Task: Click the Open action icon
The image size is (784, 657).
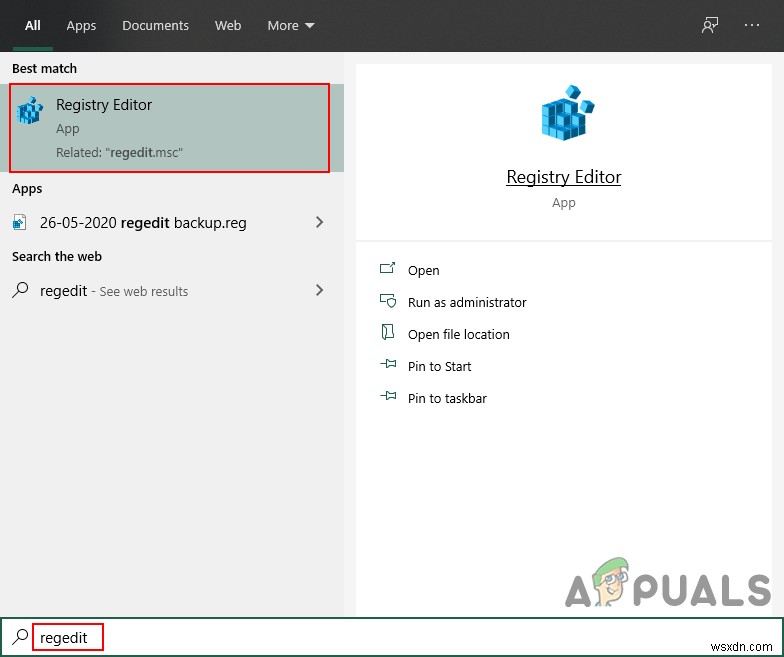Action: pos(388,269)
